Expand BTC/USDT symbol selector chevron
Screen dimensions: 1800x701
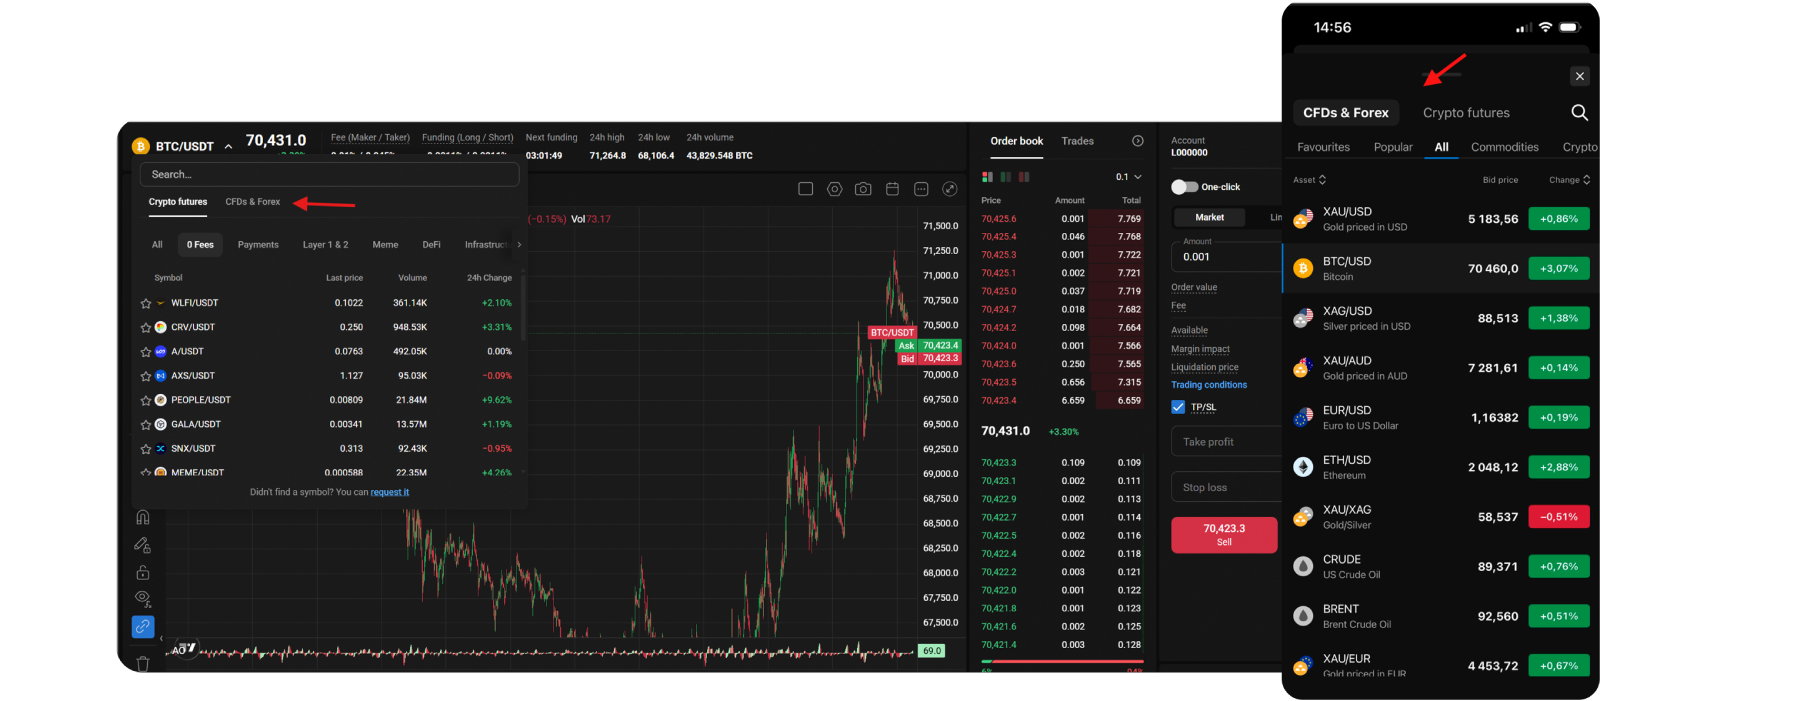[228, 146]
